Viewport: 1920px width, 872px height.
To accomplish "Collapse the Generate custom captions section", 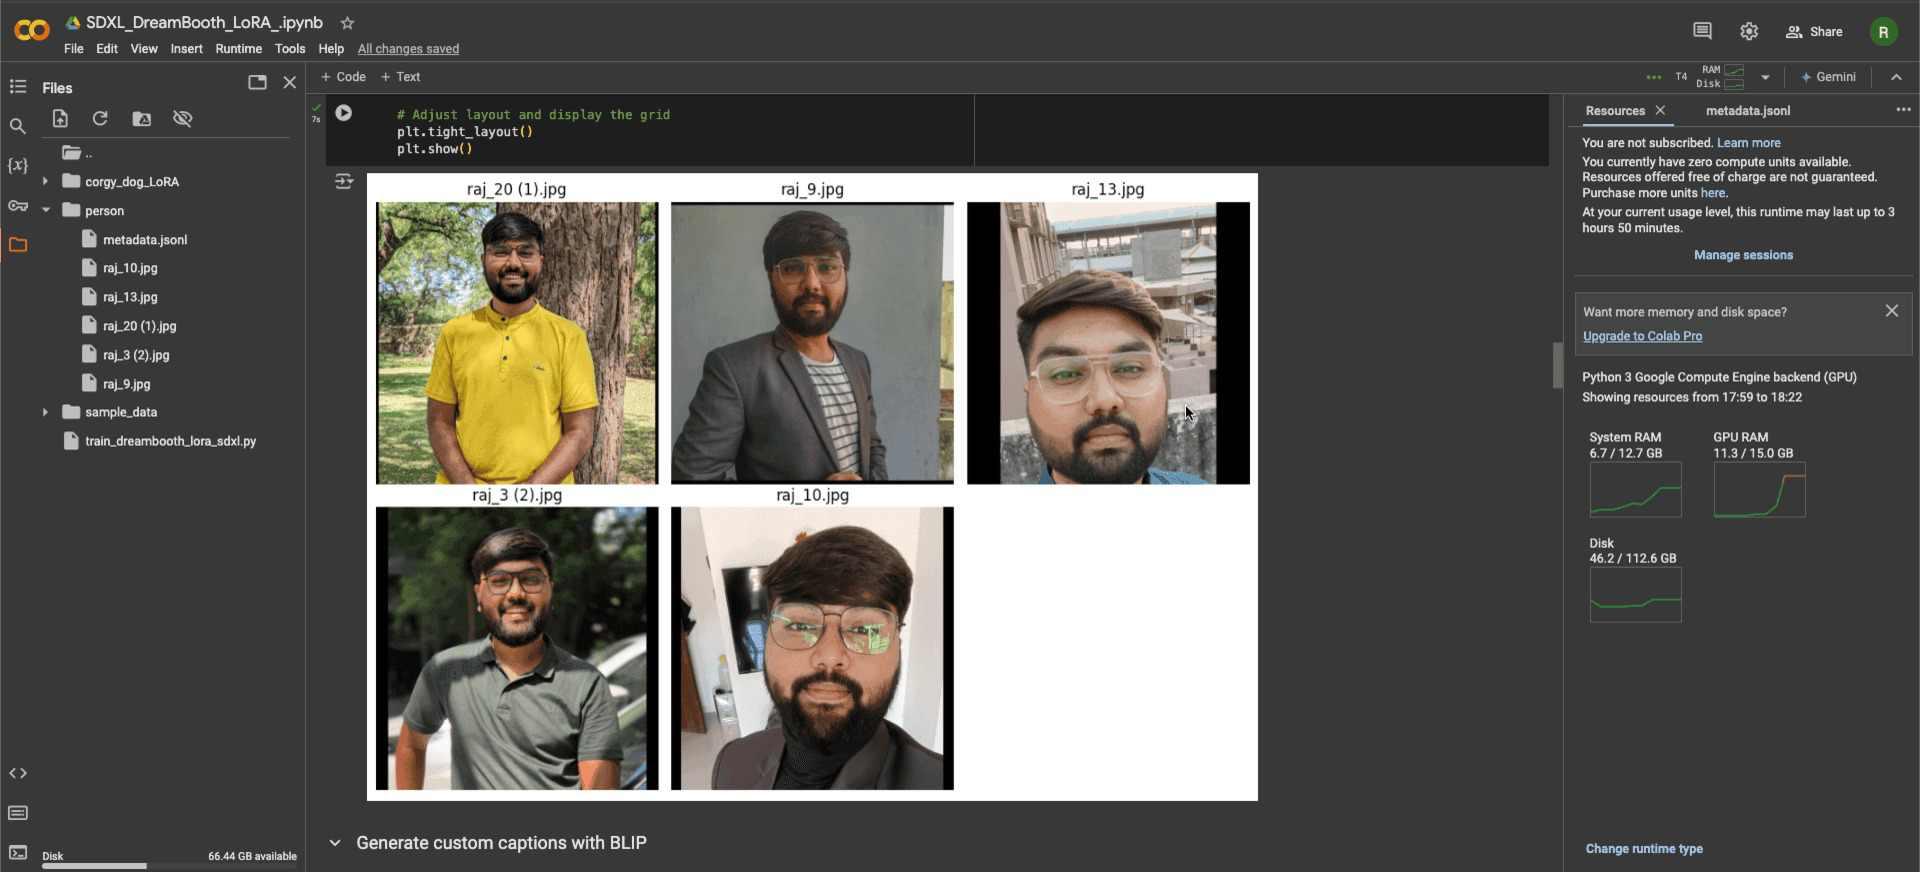I will click(335, 843).
